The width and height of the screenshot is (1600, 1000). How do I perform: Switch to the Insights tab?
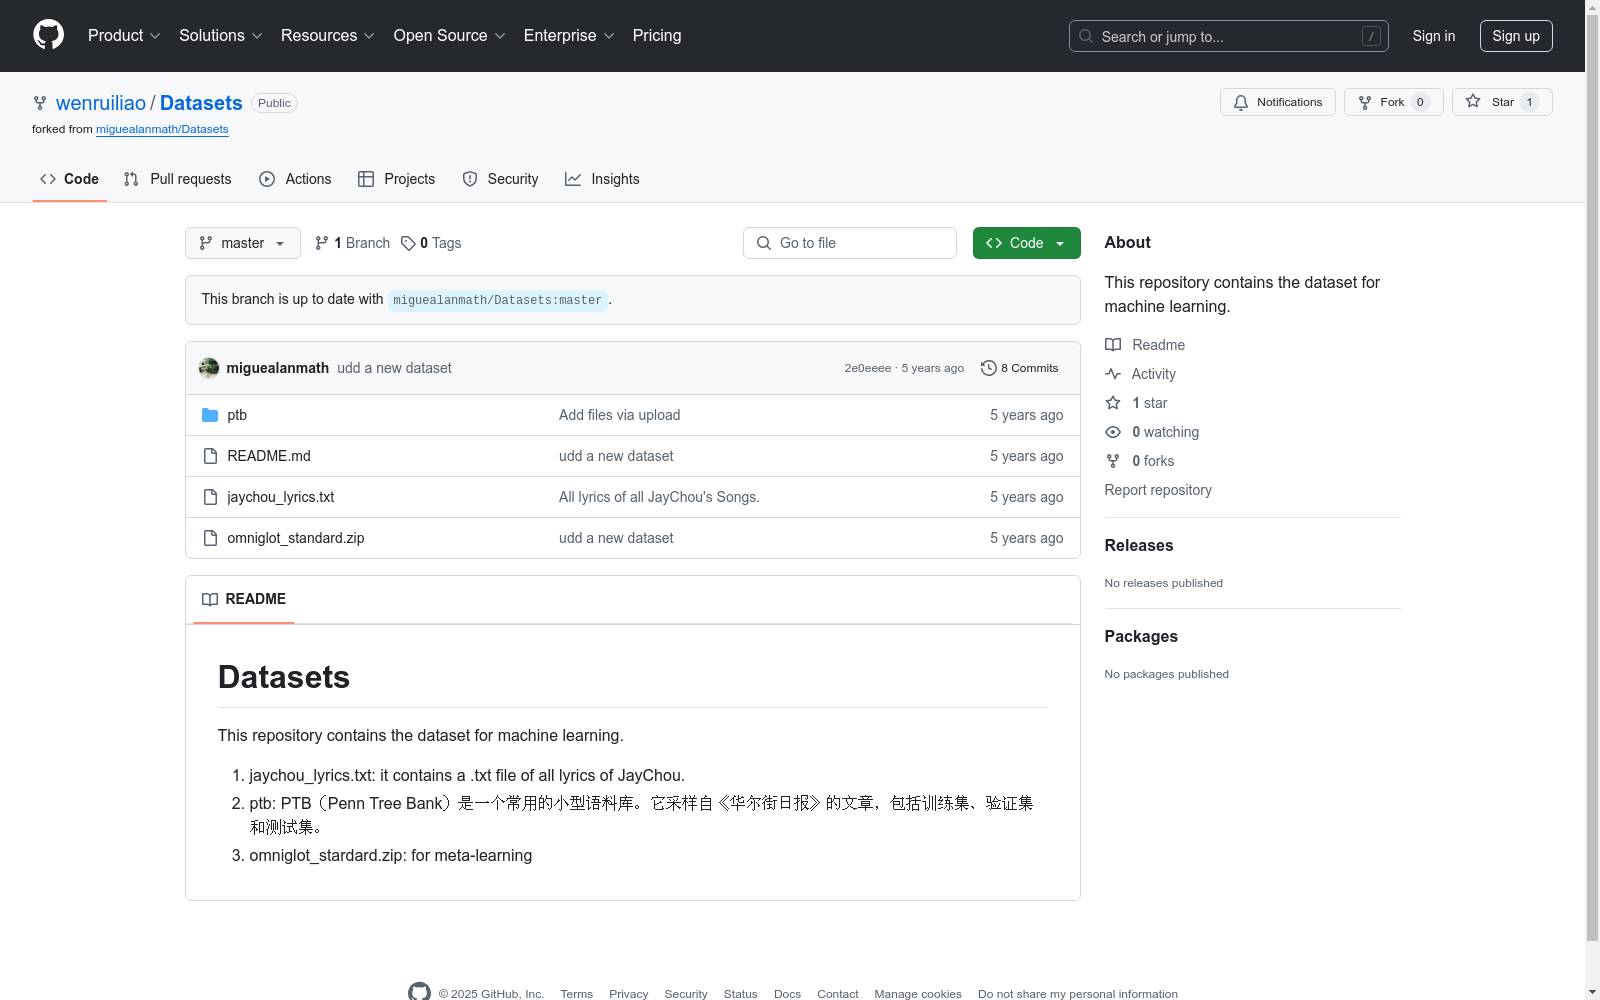(602, 179)
